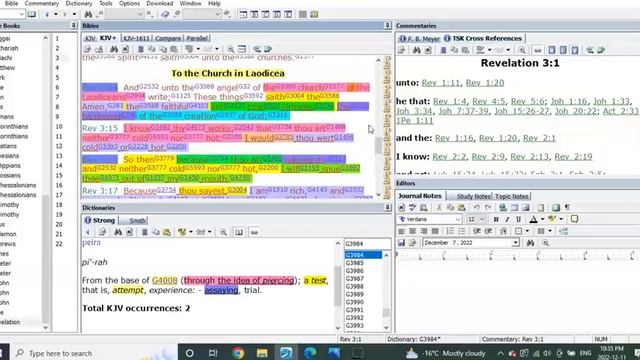Image resolution: width=640 pixels, height=360 pixels.
Task: Toggle Bold formatting in Editors
Action: pos(496,219)
